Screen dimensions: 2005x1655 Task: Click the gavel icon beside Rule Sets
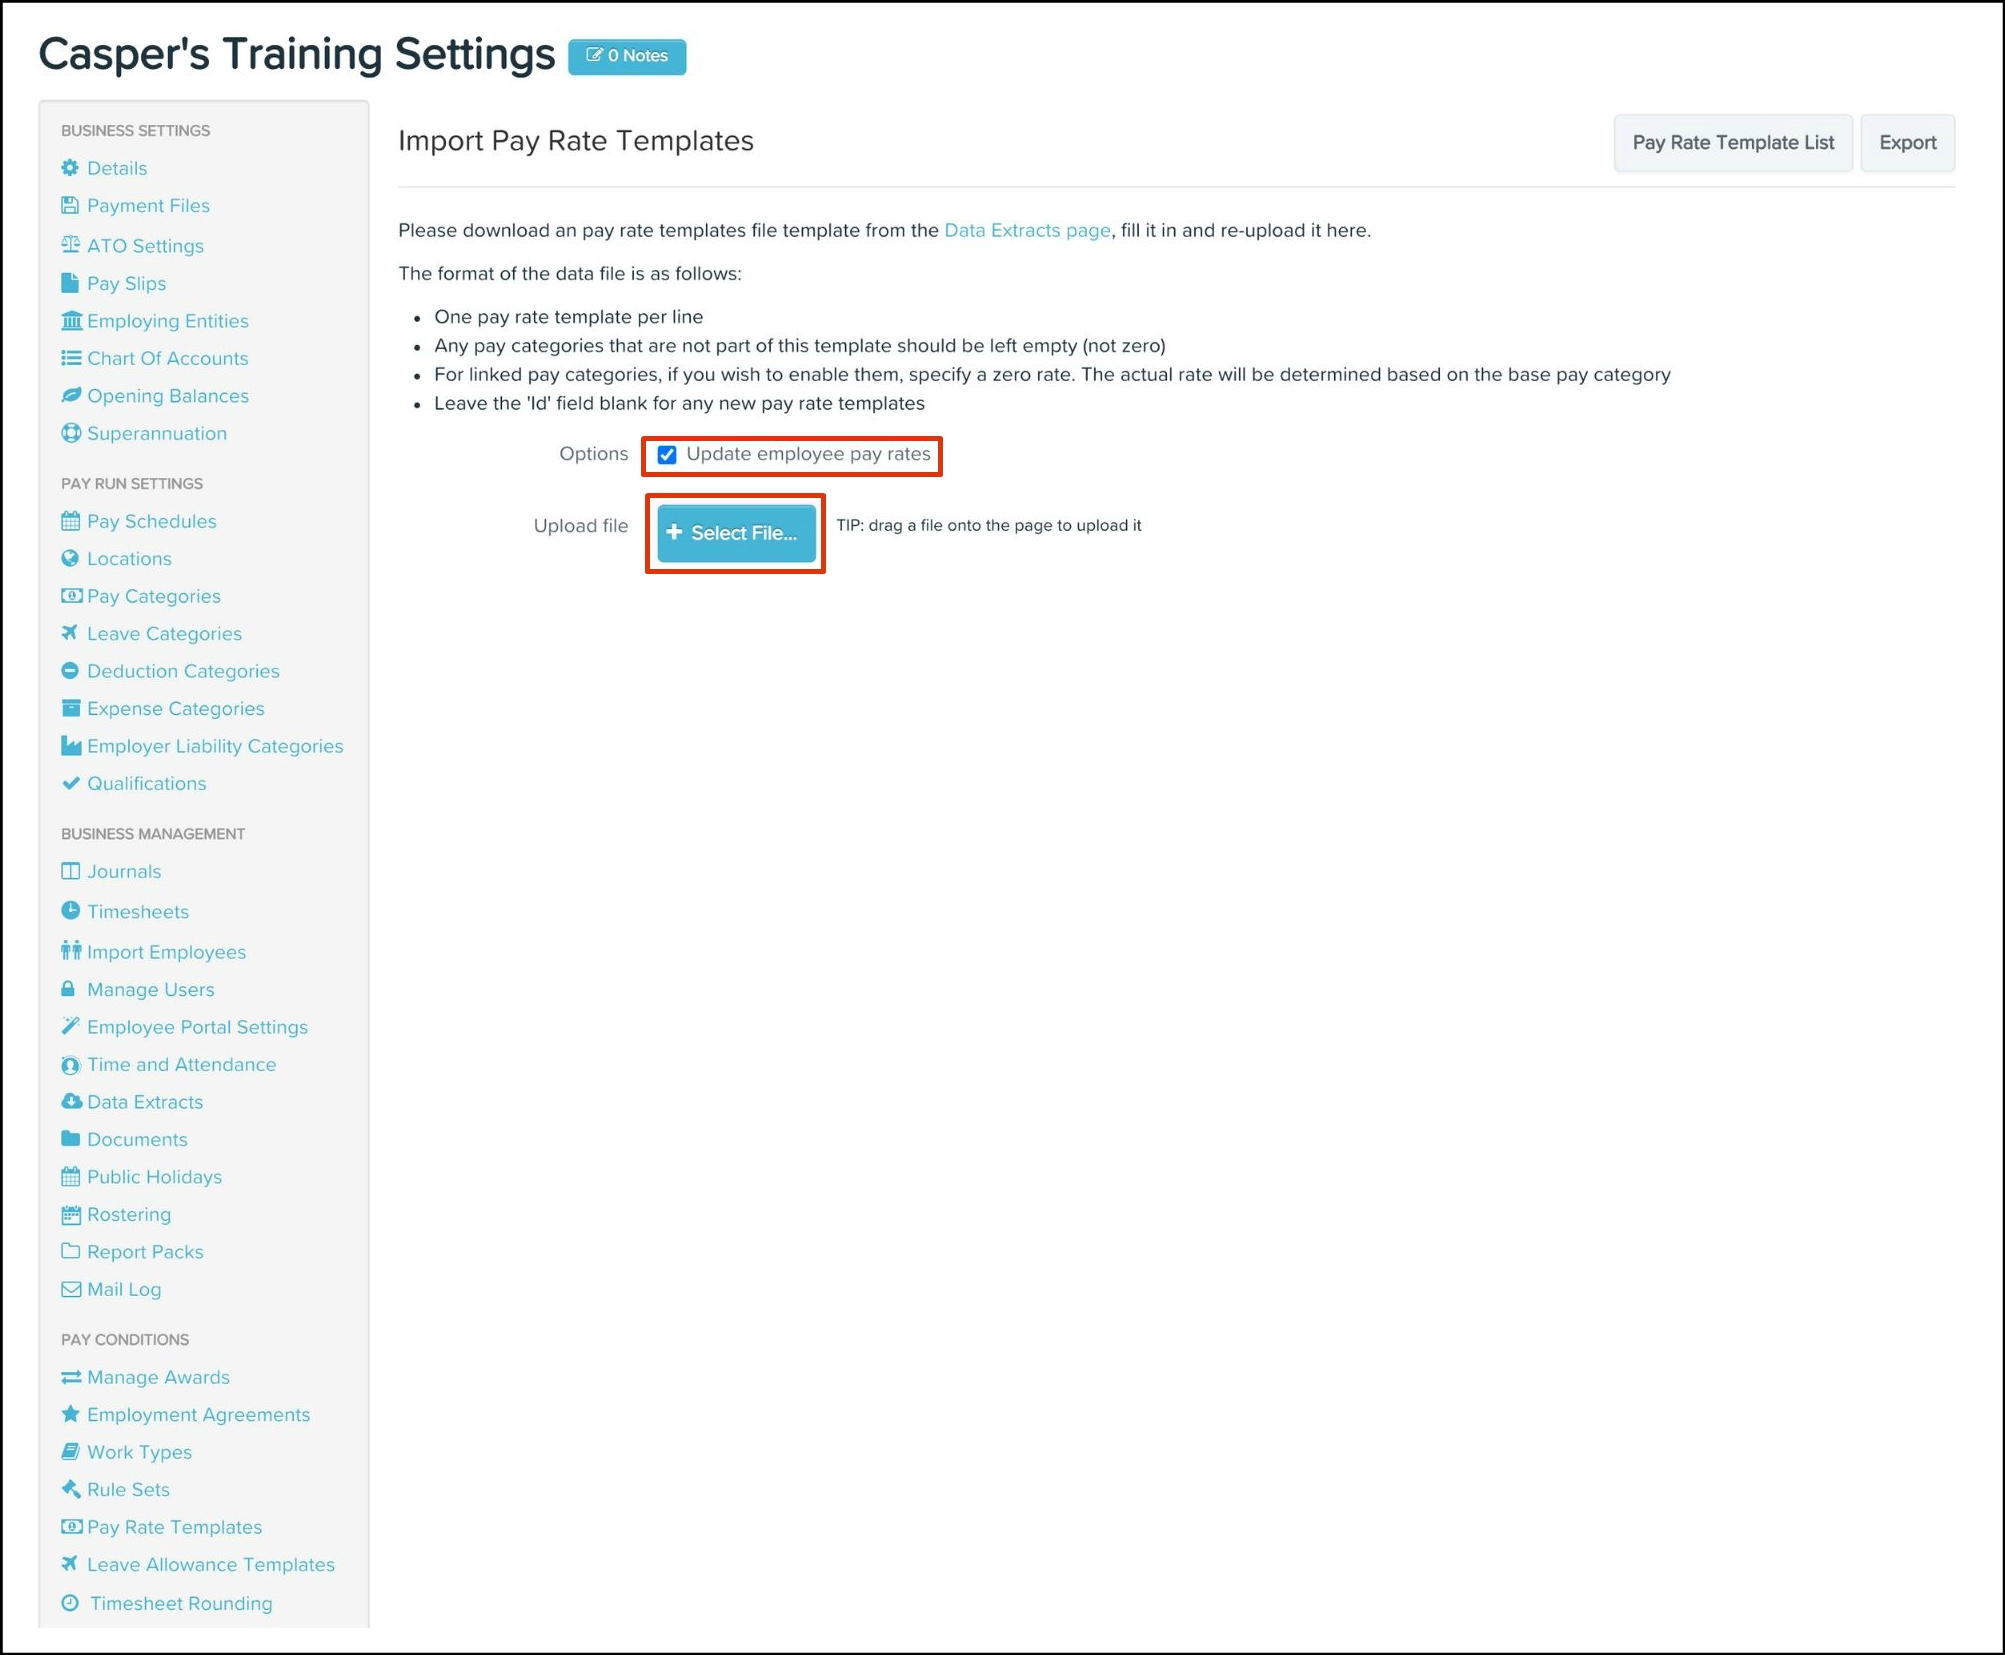tap(70, 1489)
